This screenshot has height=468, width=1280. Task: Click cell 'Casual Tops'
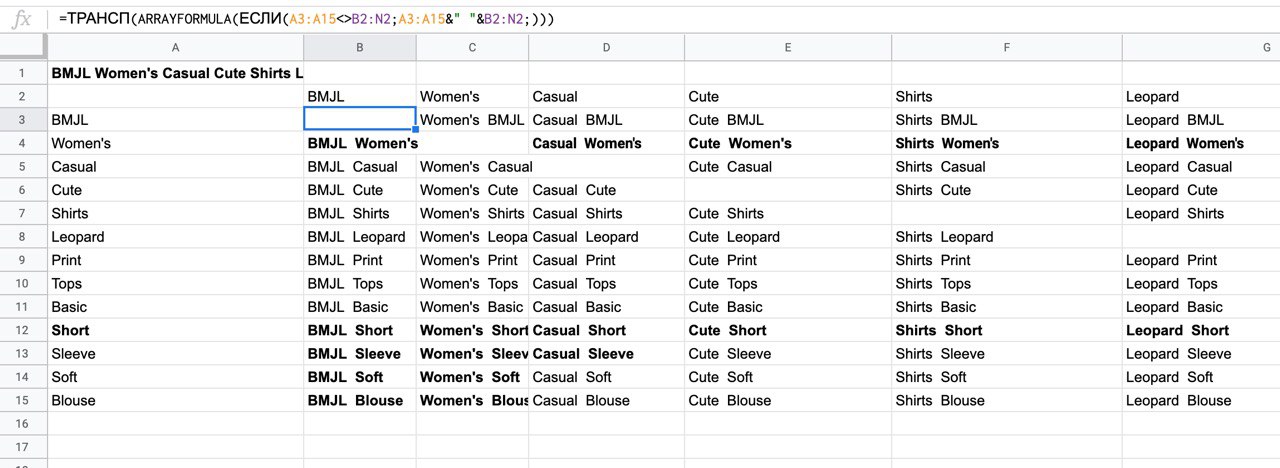point(606,283)
